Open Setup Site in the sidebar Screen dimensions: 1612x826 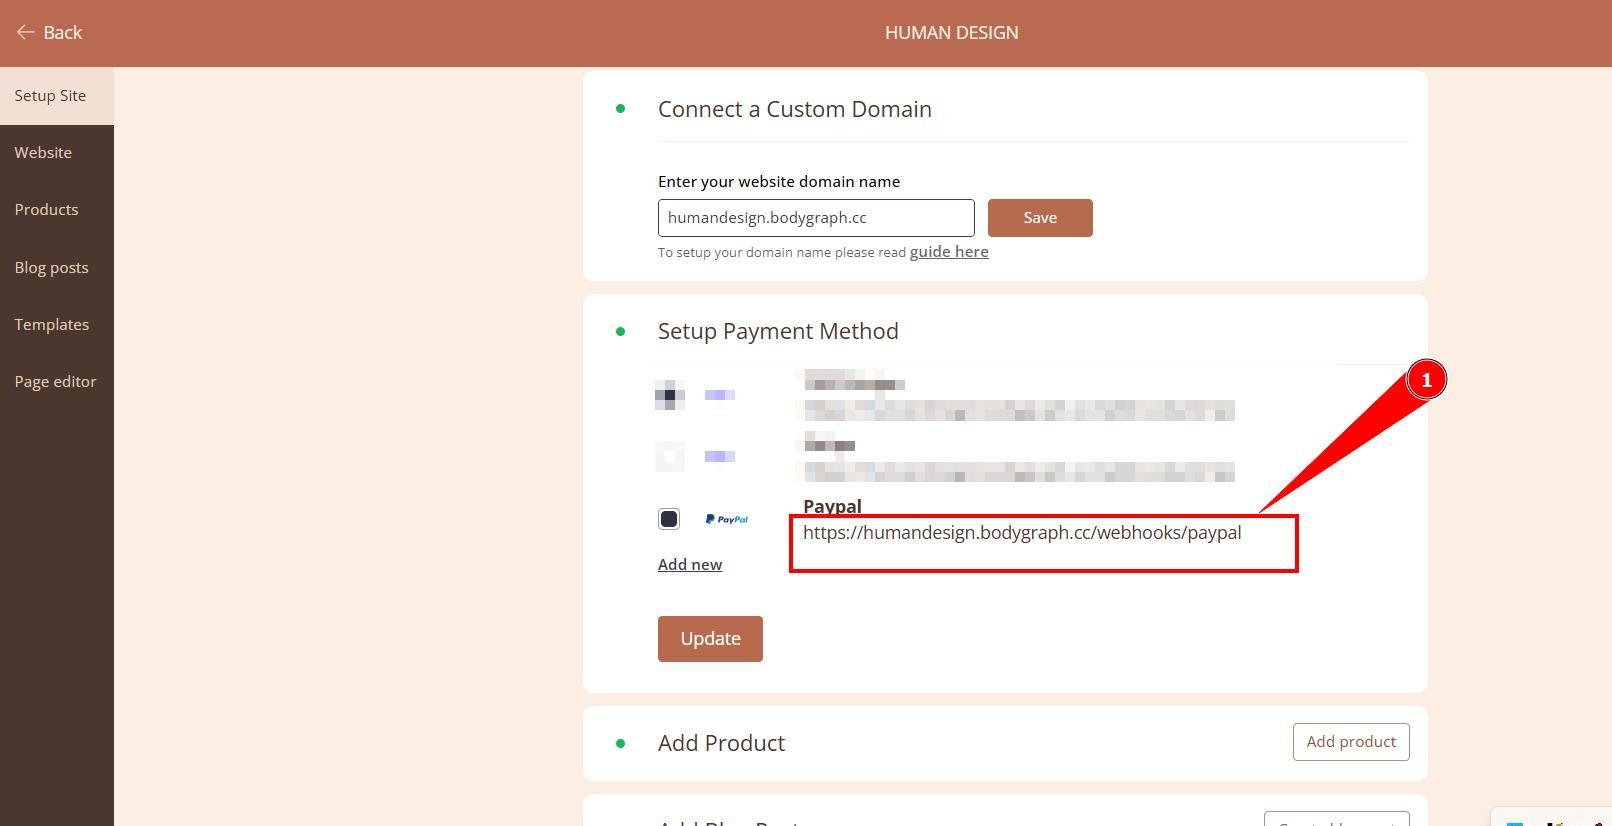pyautogui.click(x=50, y=96)
